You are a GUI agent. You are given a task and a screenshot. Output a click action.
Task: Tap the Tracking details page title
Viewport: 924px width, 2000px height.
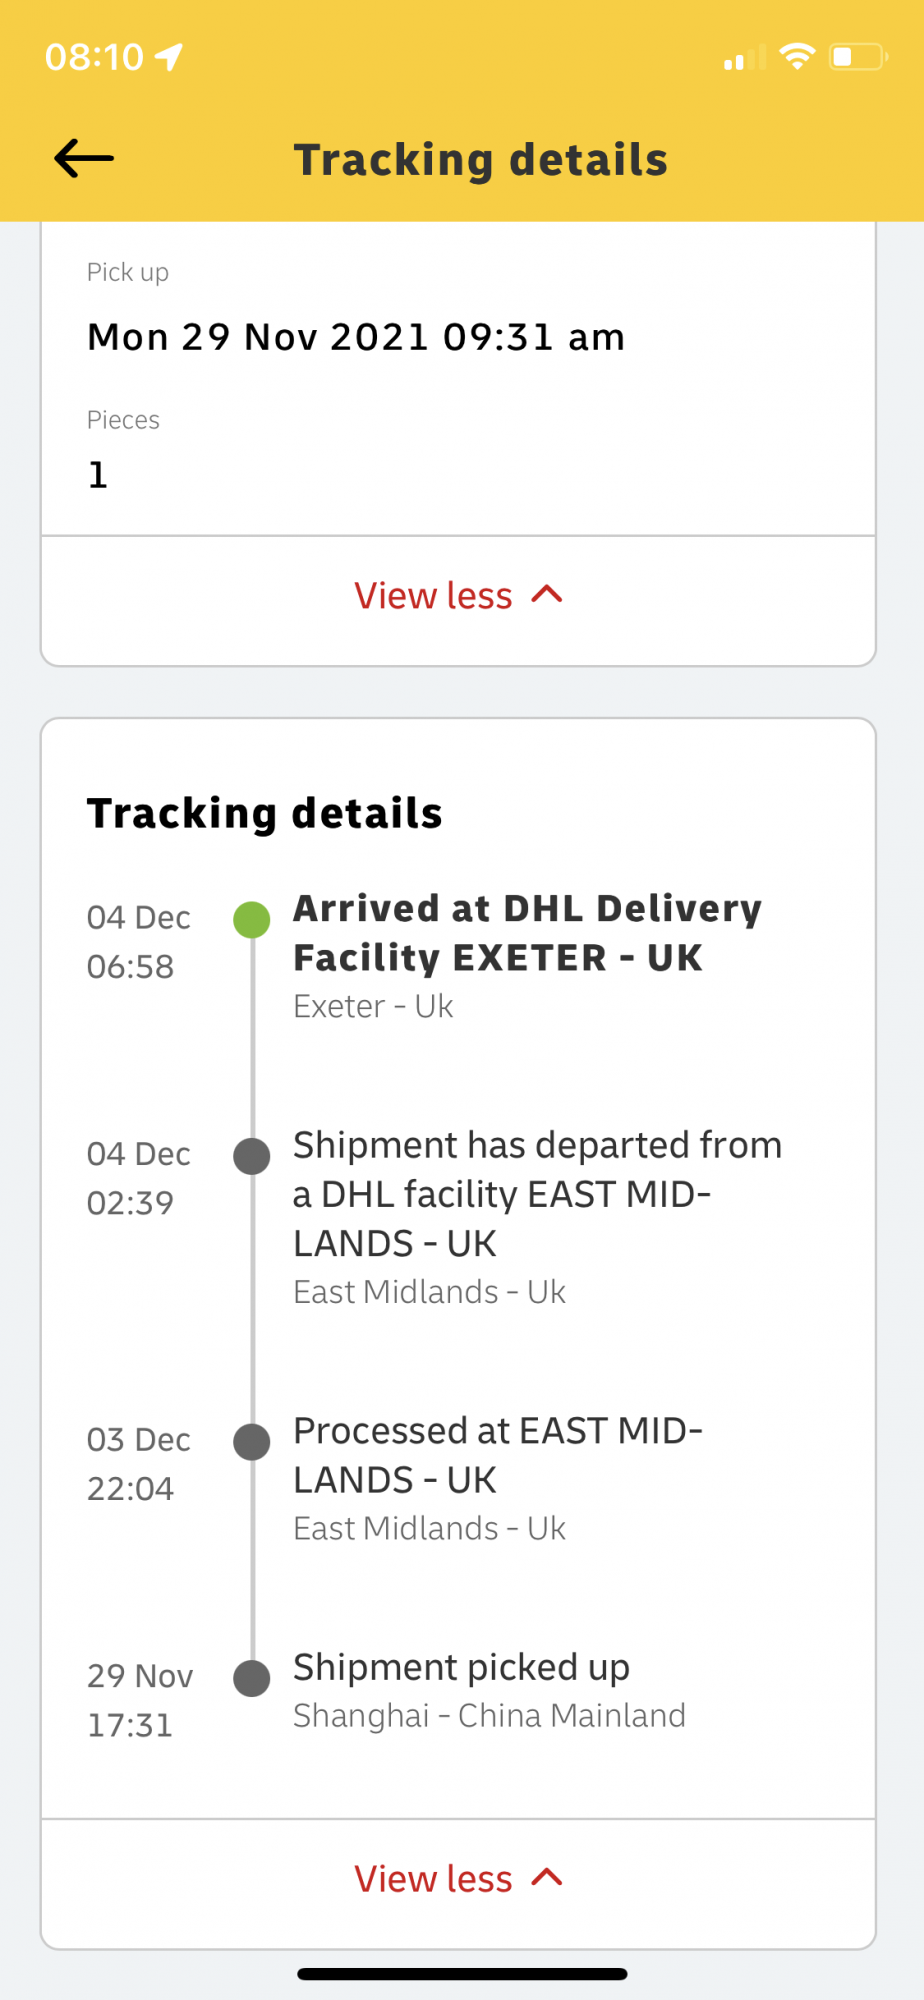[x=481, y=160]
